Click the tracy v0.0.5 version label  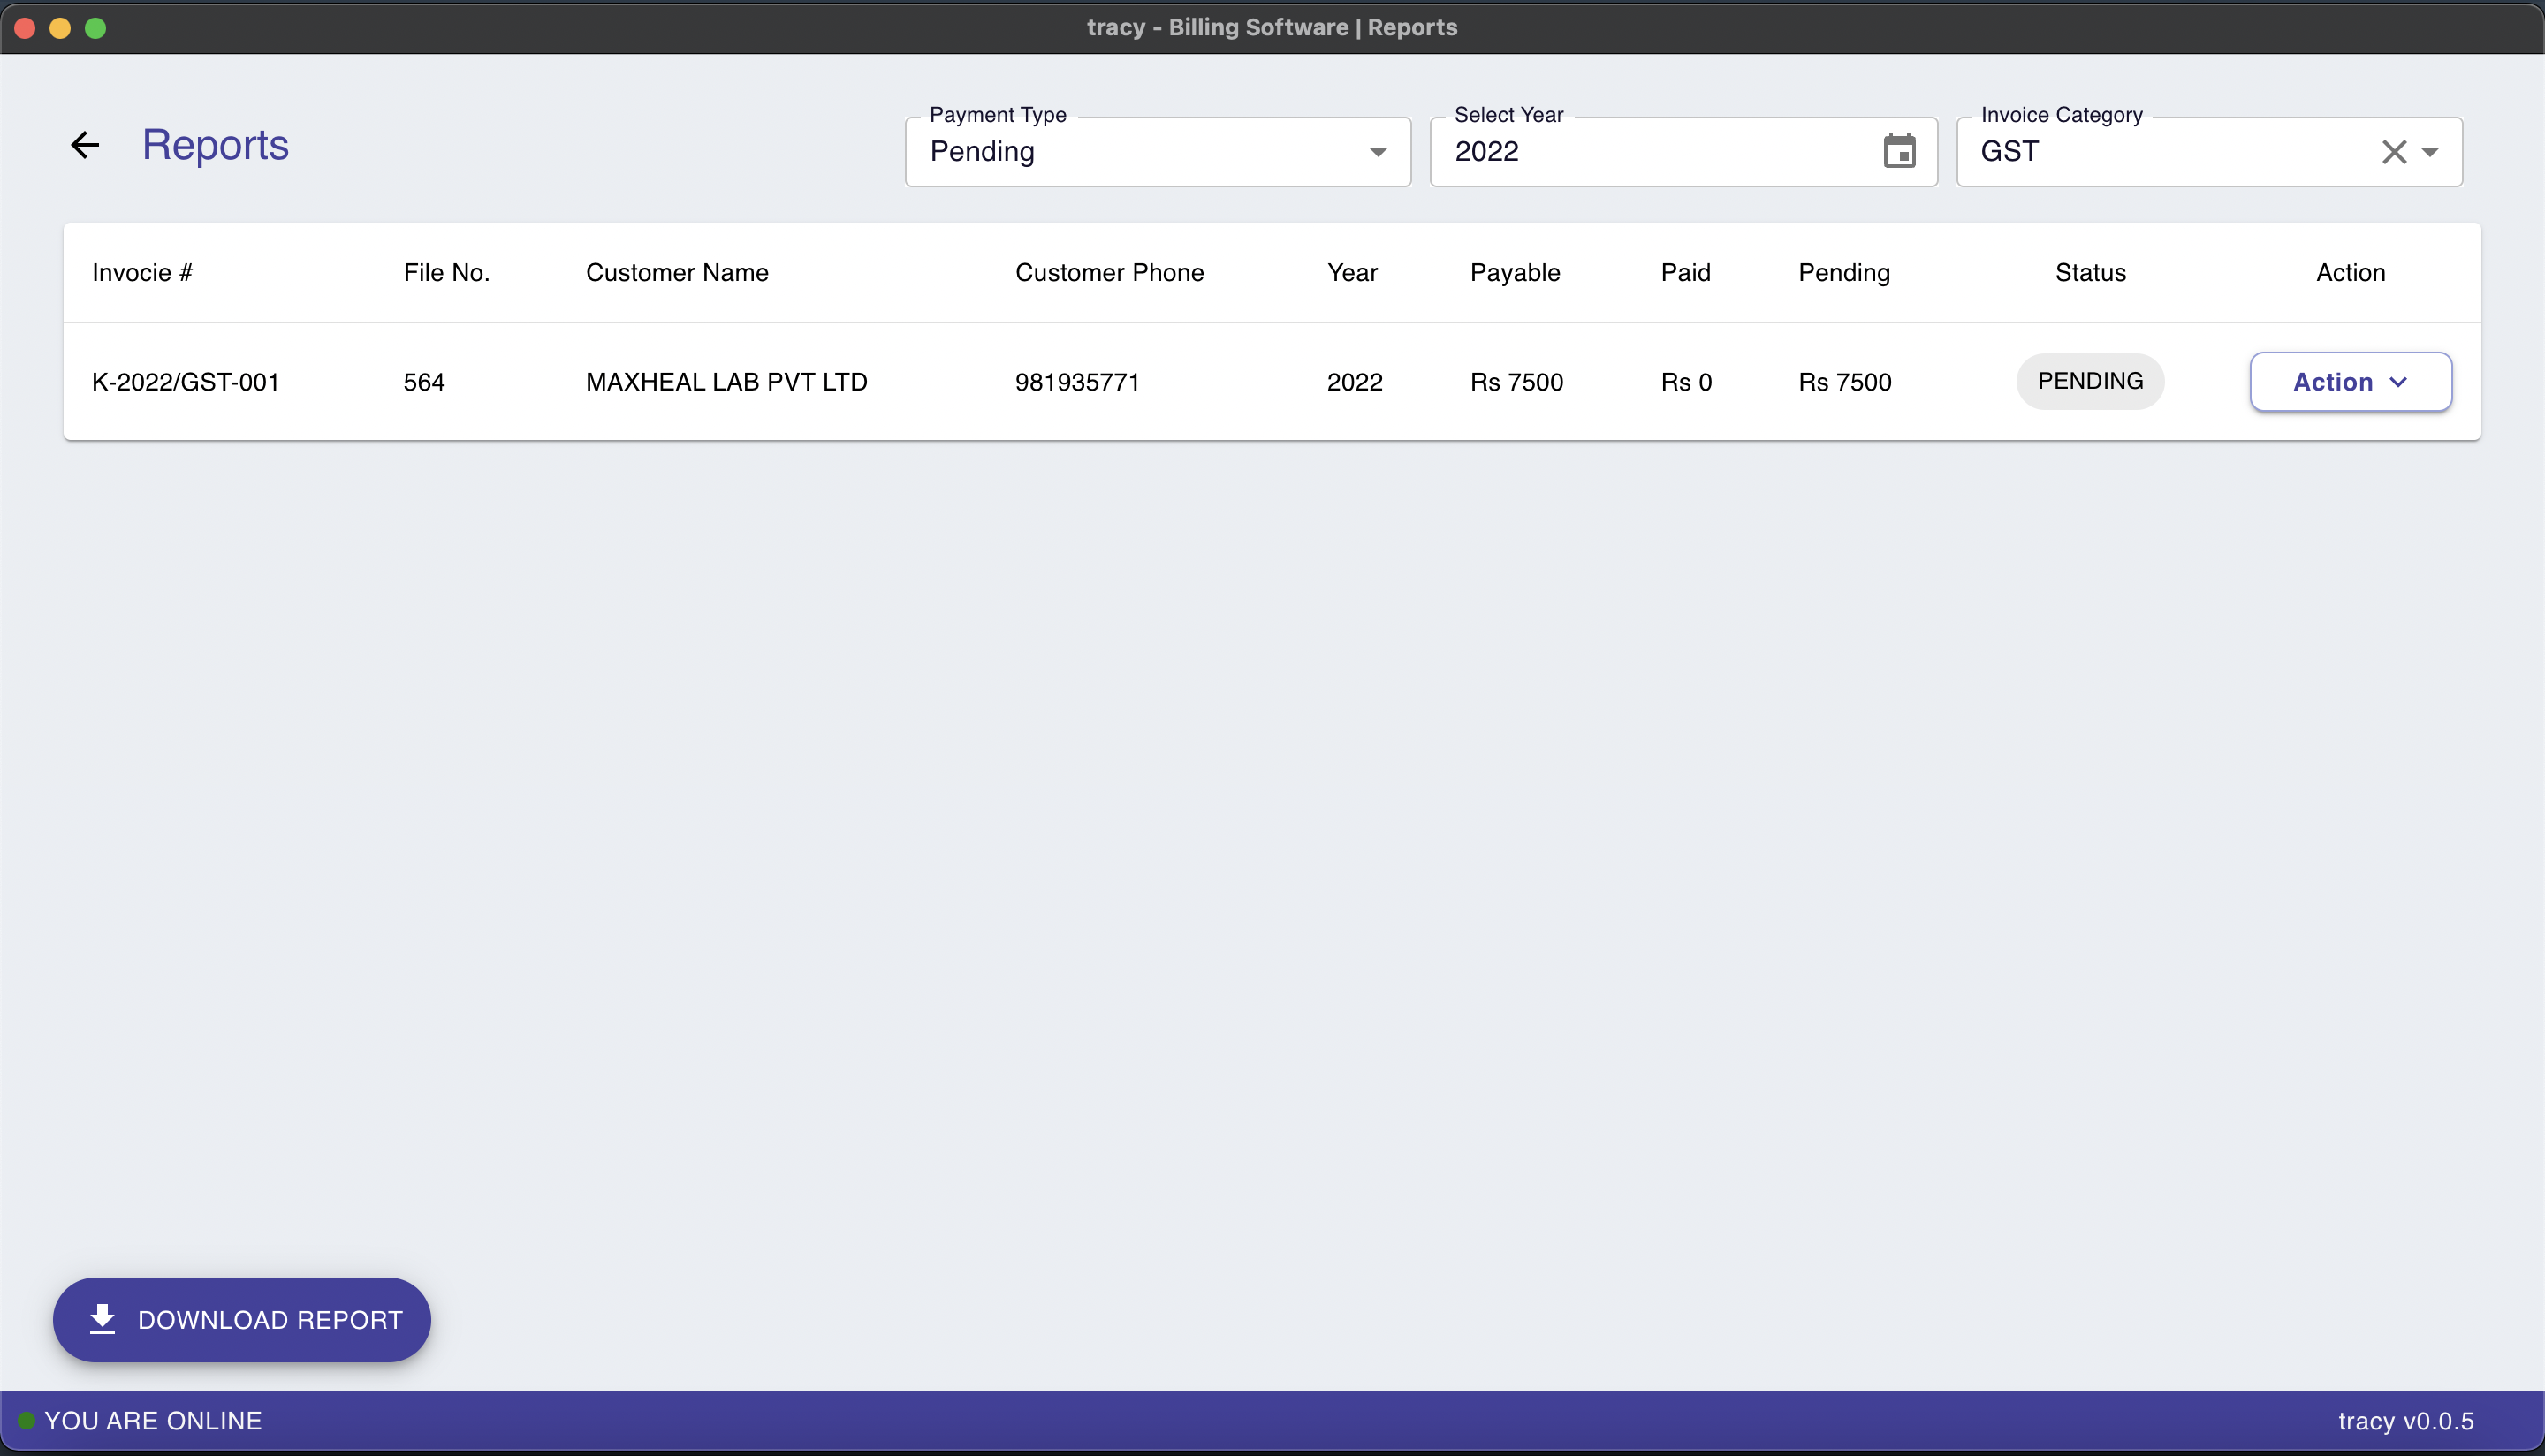point(2405,1421)
